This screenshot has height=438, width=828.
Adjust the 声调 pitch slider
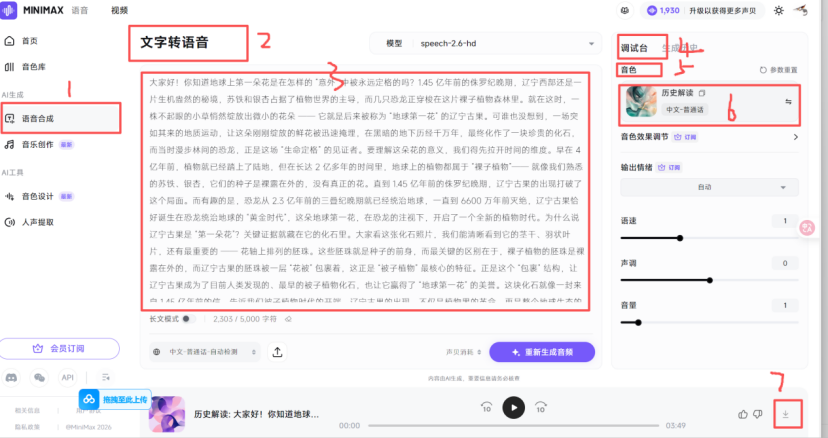point(709,281)
